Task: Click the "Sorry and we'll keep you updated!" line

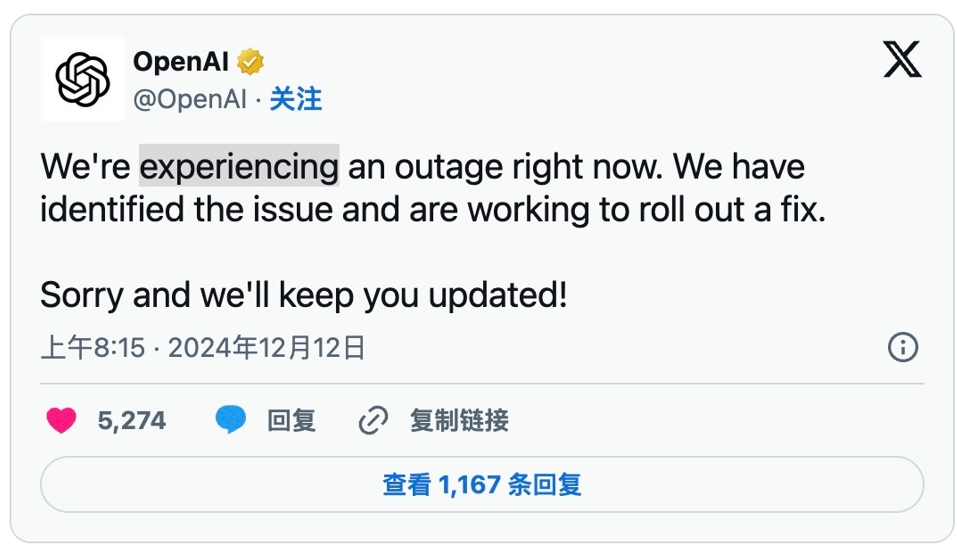Action: pyautogui.click(x=303, y=295)
